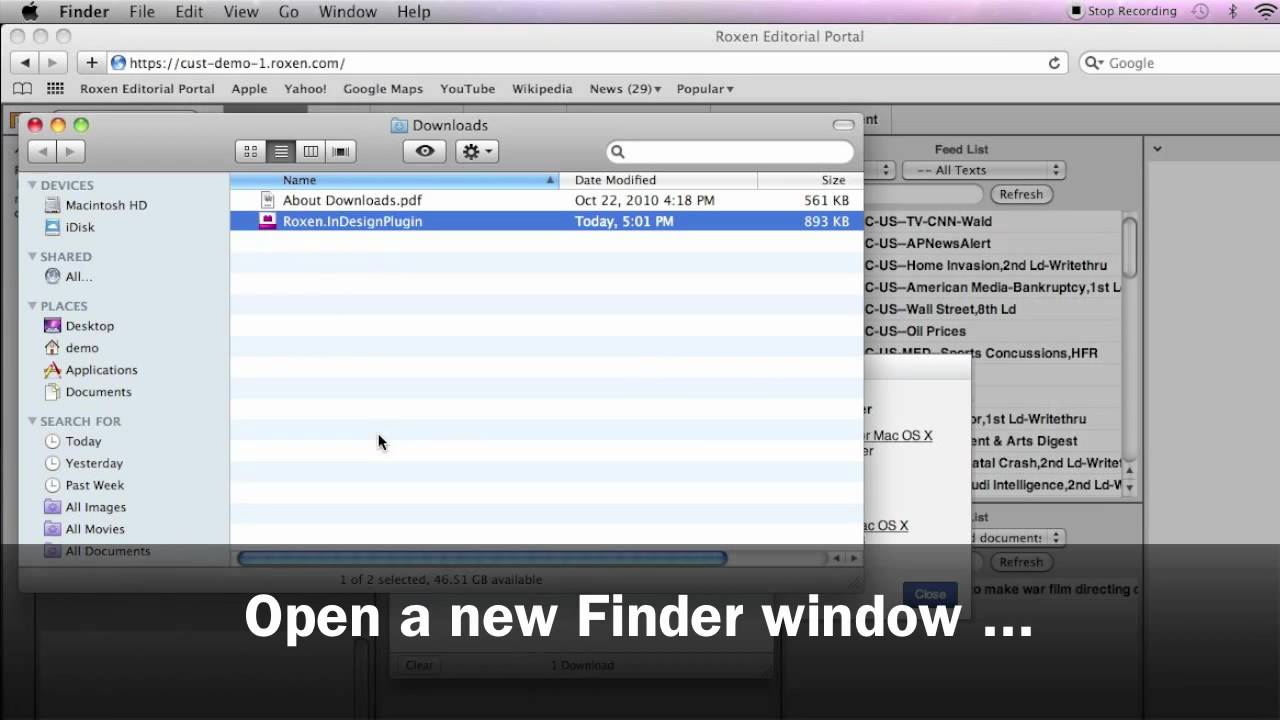Open the Finder Action gear menu
Image resolution: width=1280 pixels, height=720 pixels.
coord(476,151)
